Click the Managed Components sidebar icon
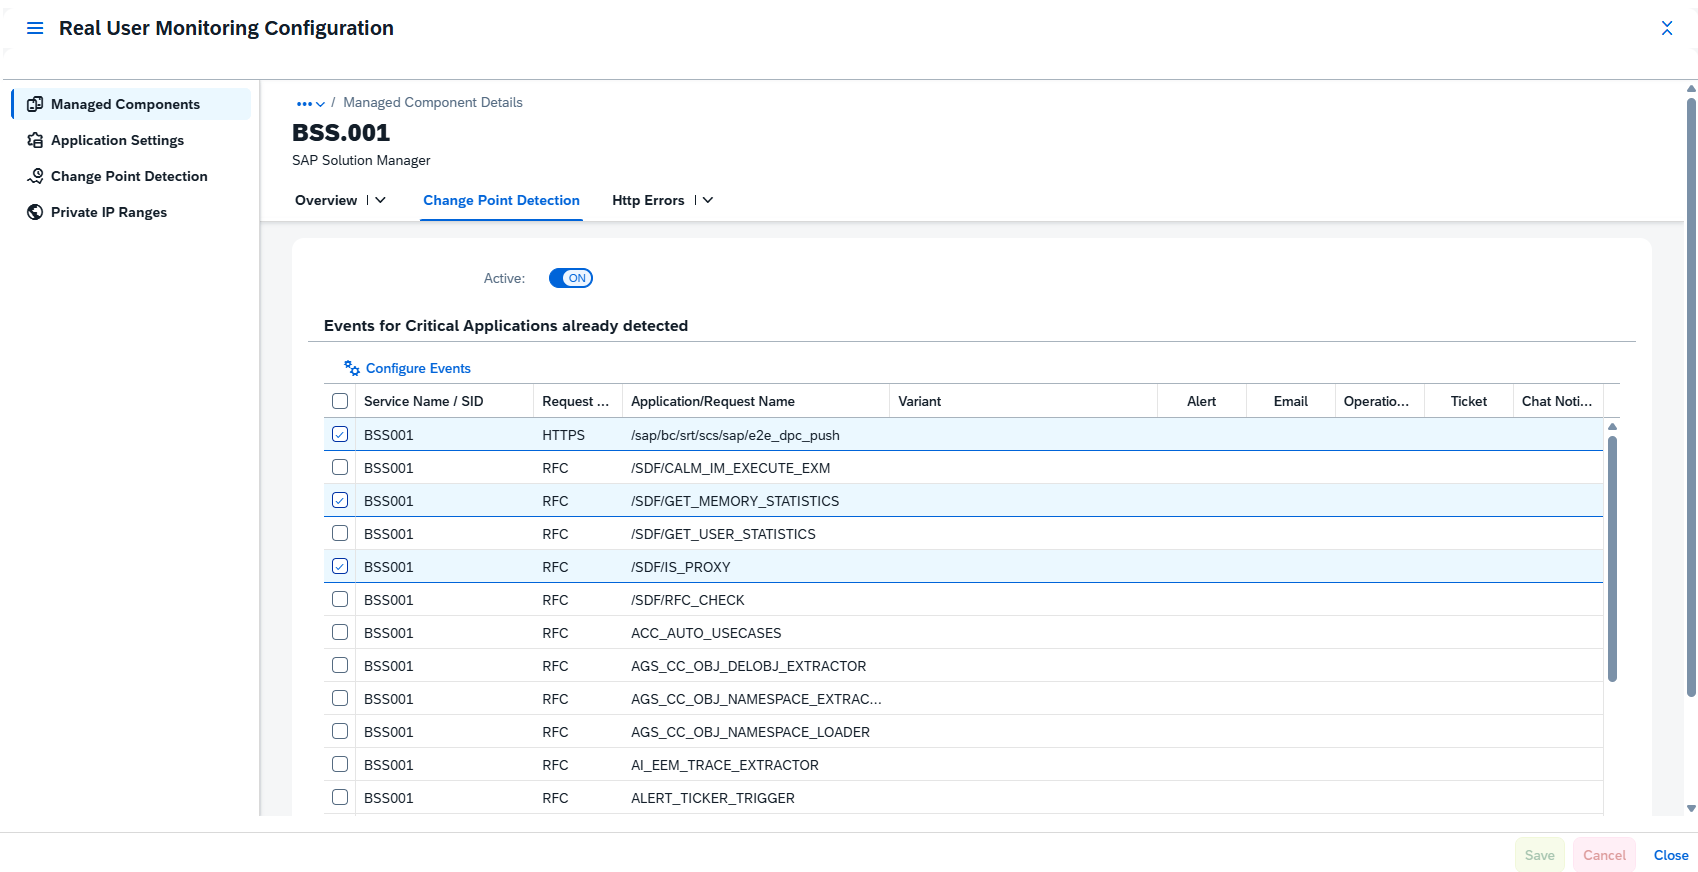The width and height of the screenshot is (1698, 872). coord(35,104)
